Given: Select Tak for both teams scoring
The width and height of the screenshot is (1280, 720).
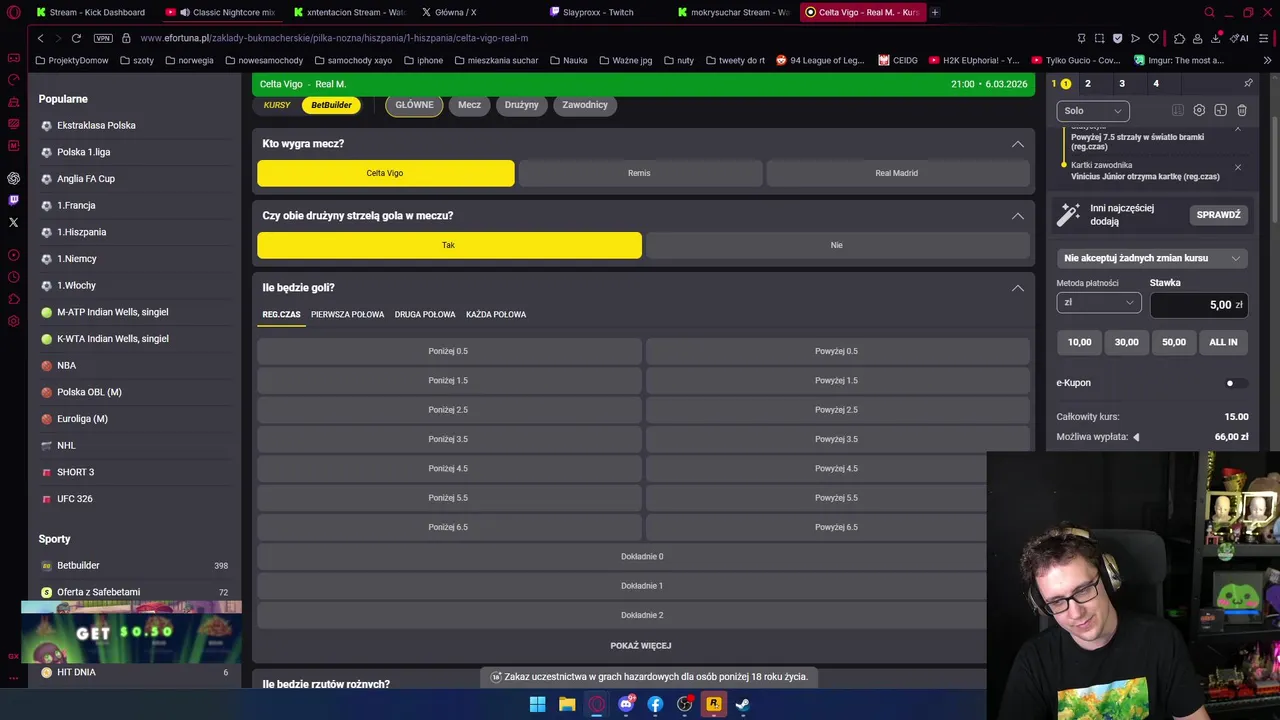Looking at the screenshot, I should 449,245.
